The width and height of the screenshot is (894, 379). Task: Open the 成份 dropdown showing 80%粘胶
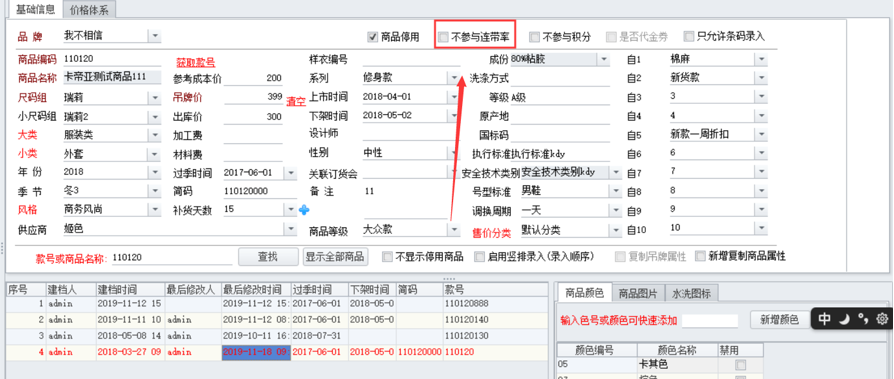[603, 59]
